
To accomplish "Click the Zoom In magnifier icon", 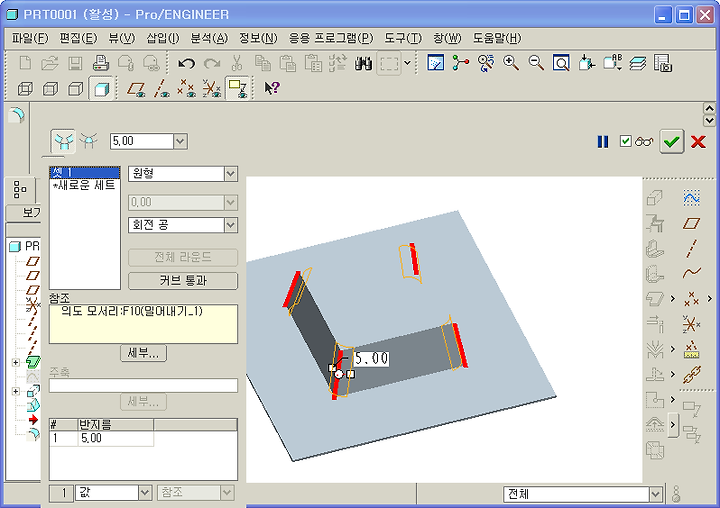I will [511, 63].
